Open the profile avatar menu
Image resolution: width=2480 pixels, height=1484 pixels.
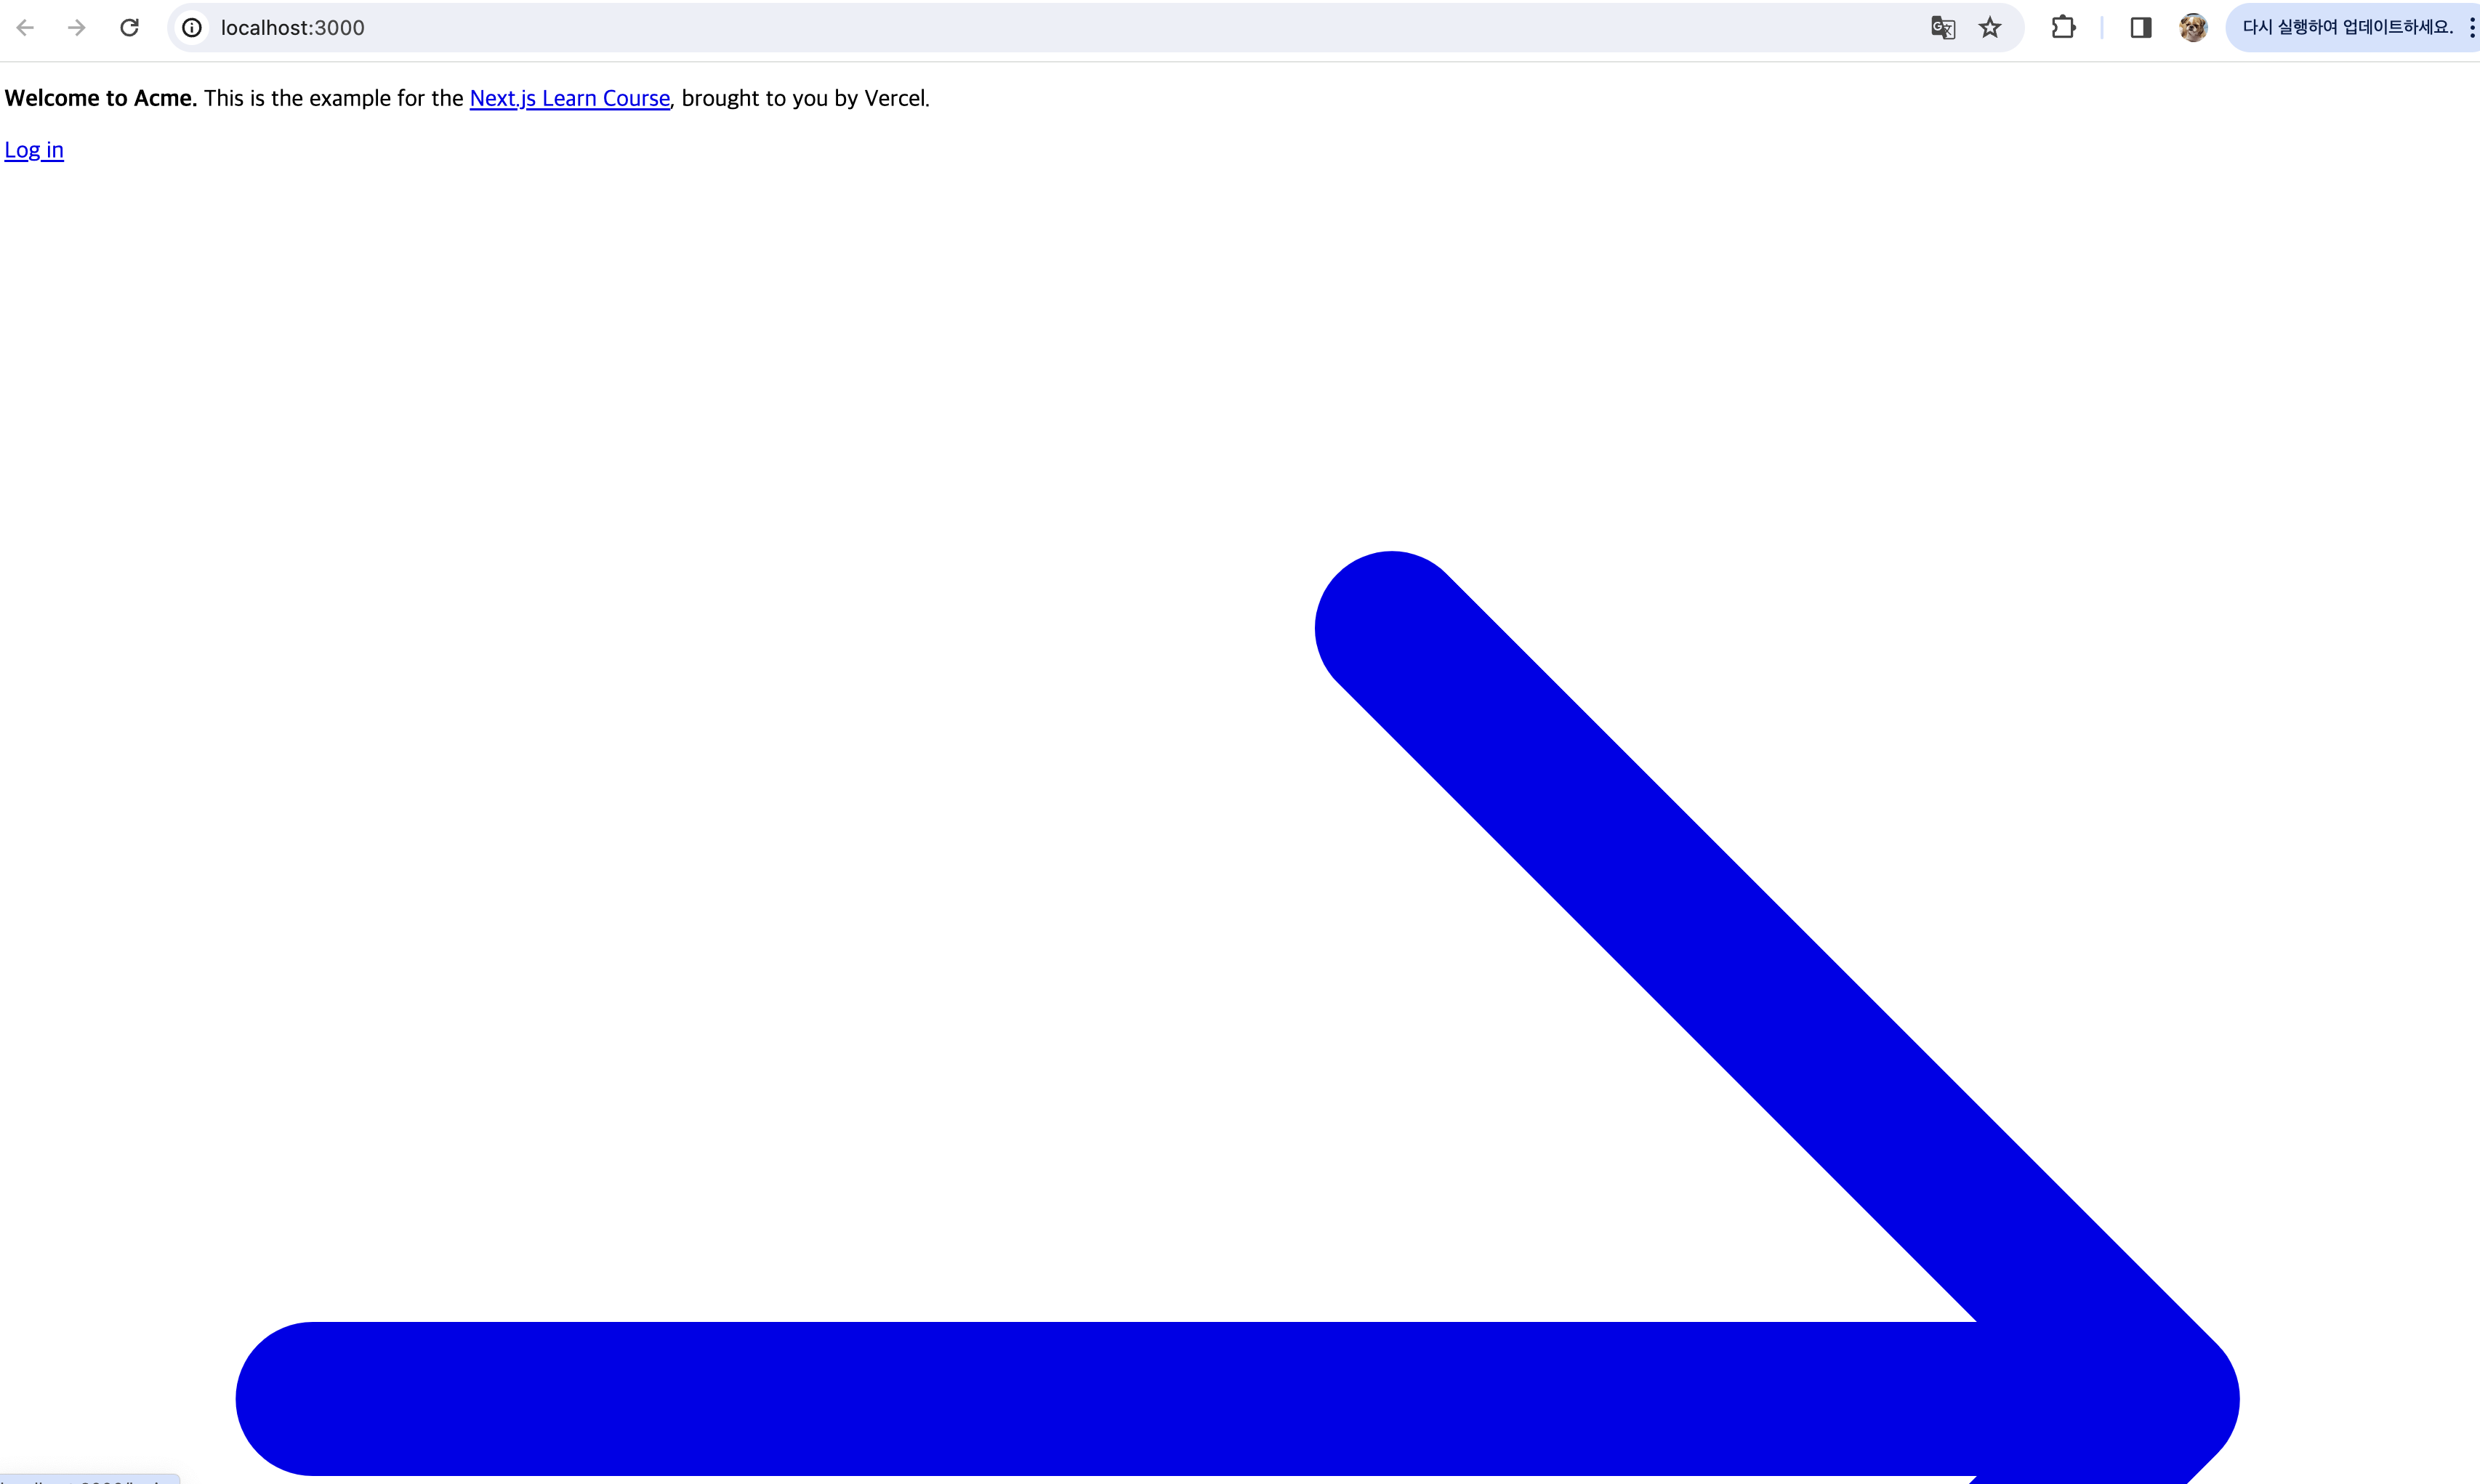[2193, 28]
